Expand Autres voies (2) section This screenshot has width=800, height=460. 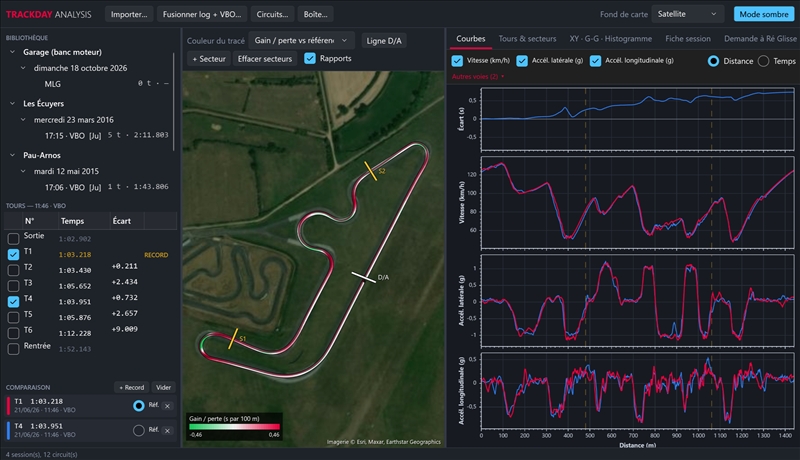[x=478, y=76]
